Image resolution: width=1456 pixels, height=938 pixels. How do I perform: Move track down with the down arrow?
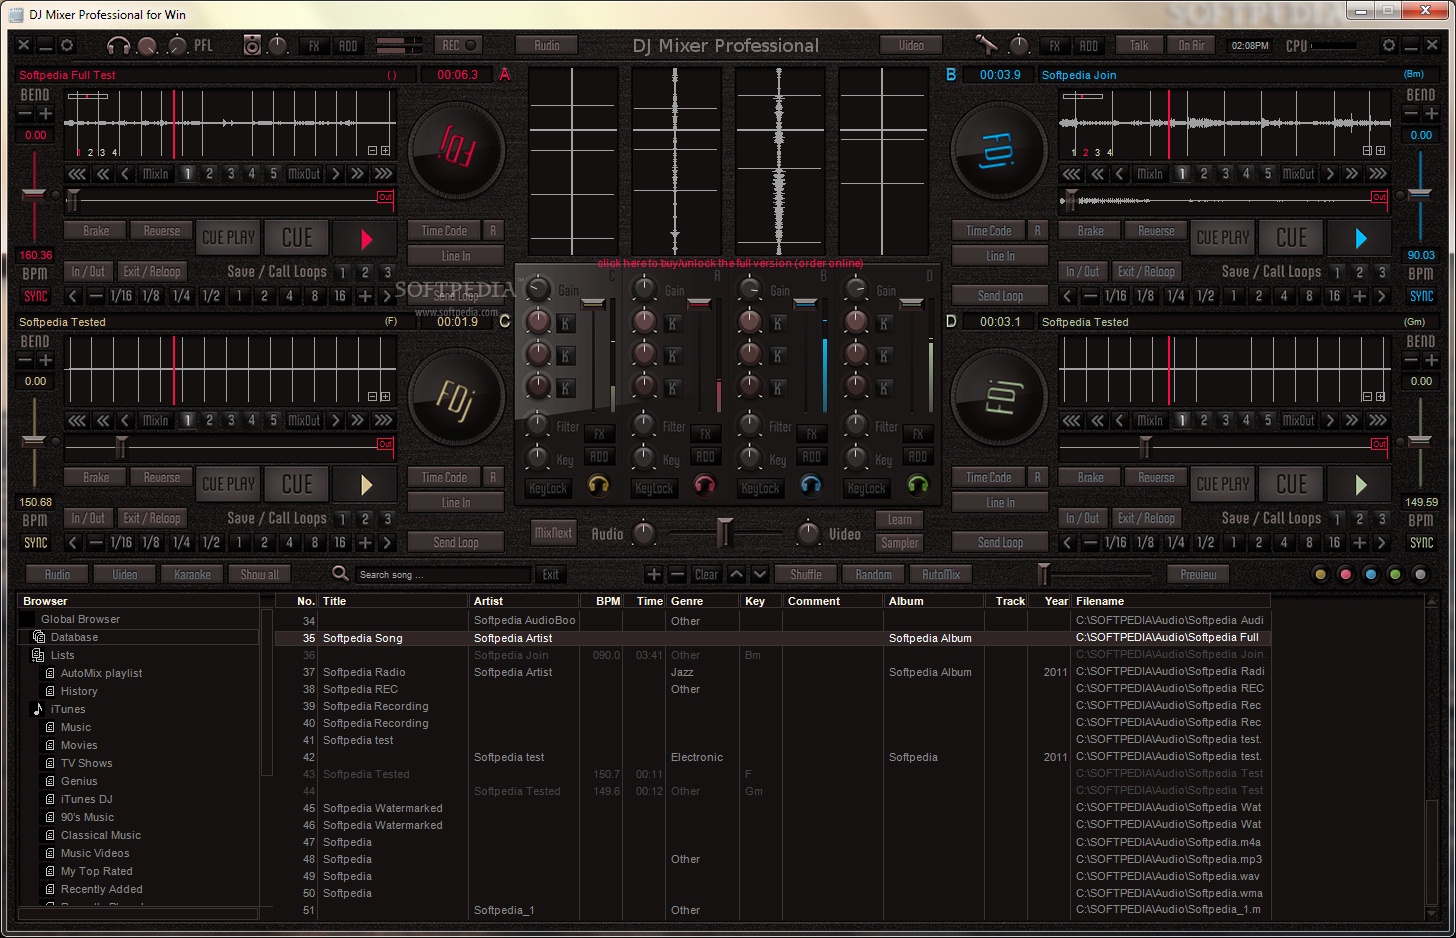tap(759, 574)
